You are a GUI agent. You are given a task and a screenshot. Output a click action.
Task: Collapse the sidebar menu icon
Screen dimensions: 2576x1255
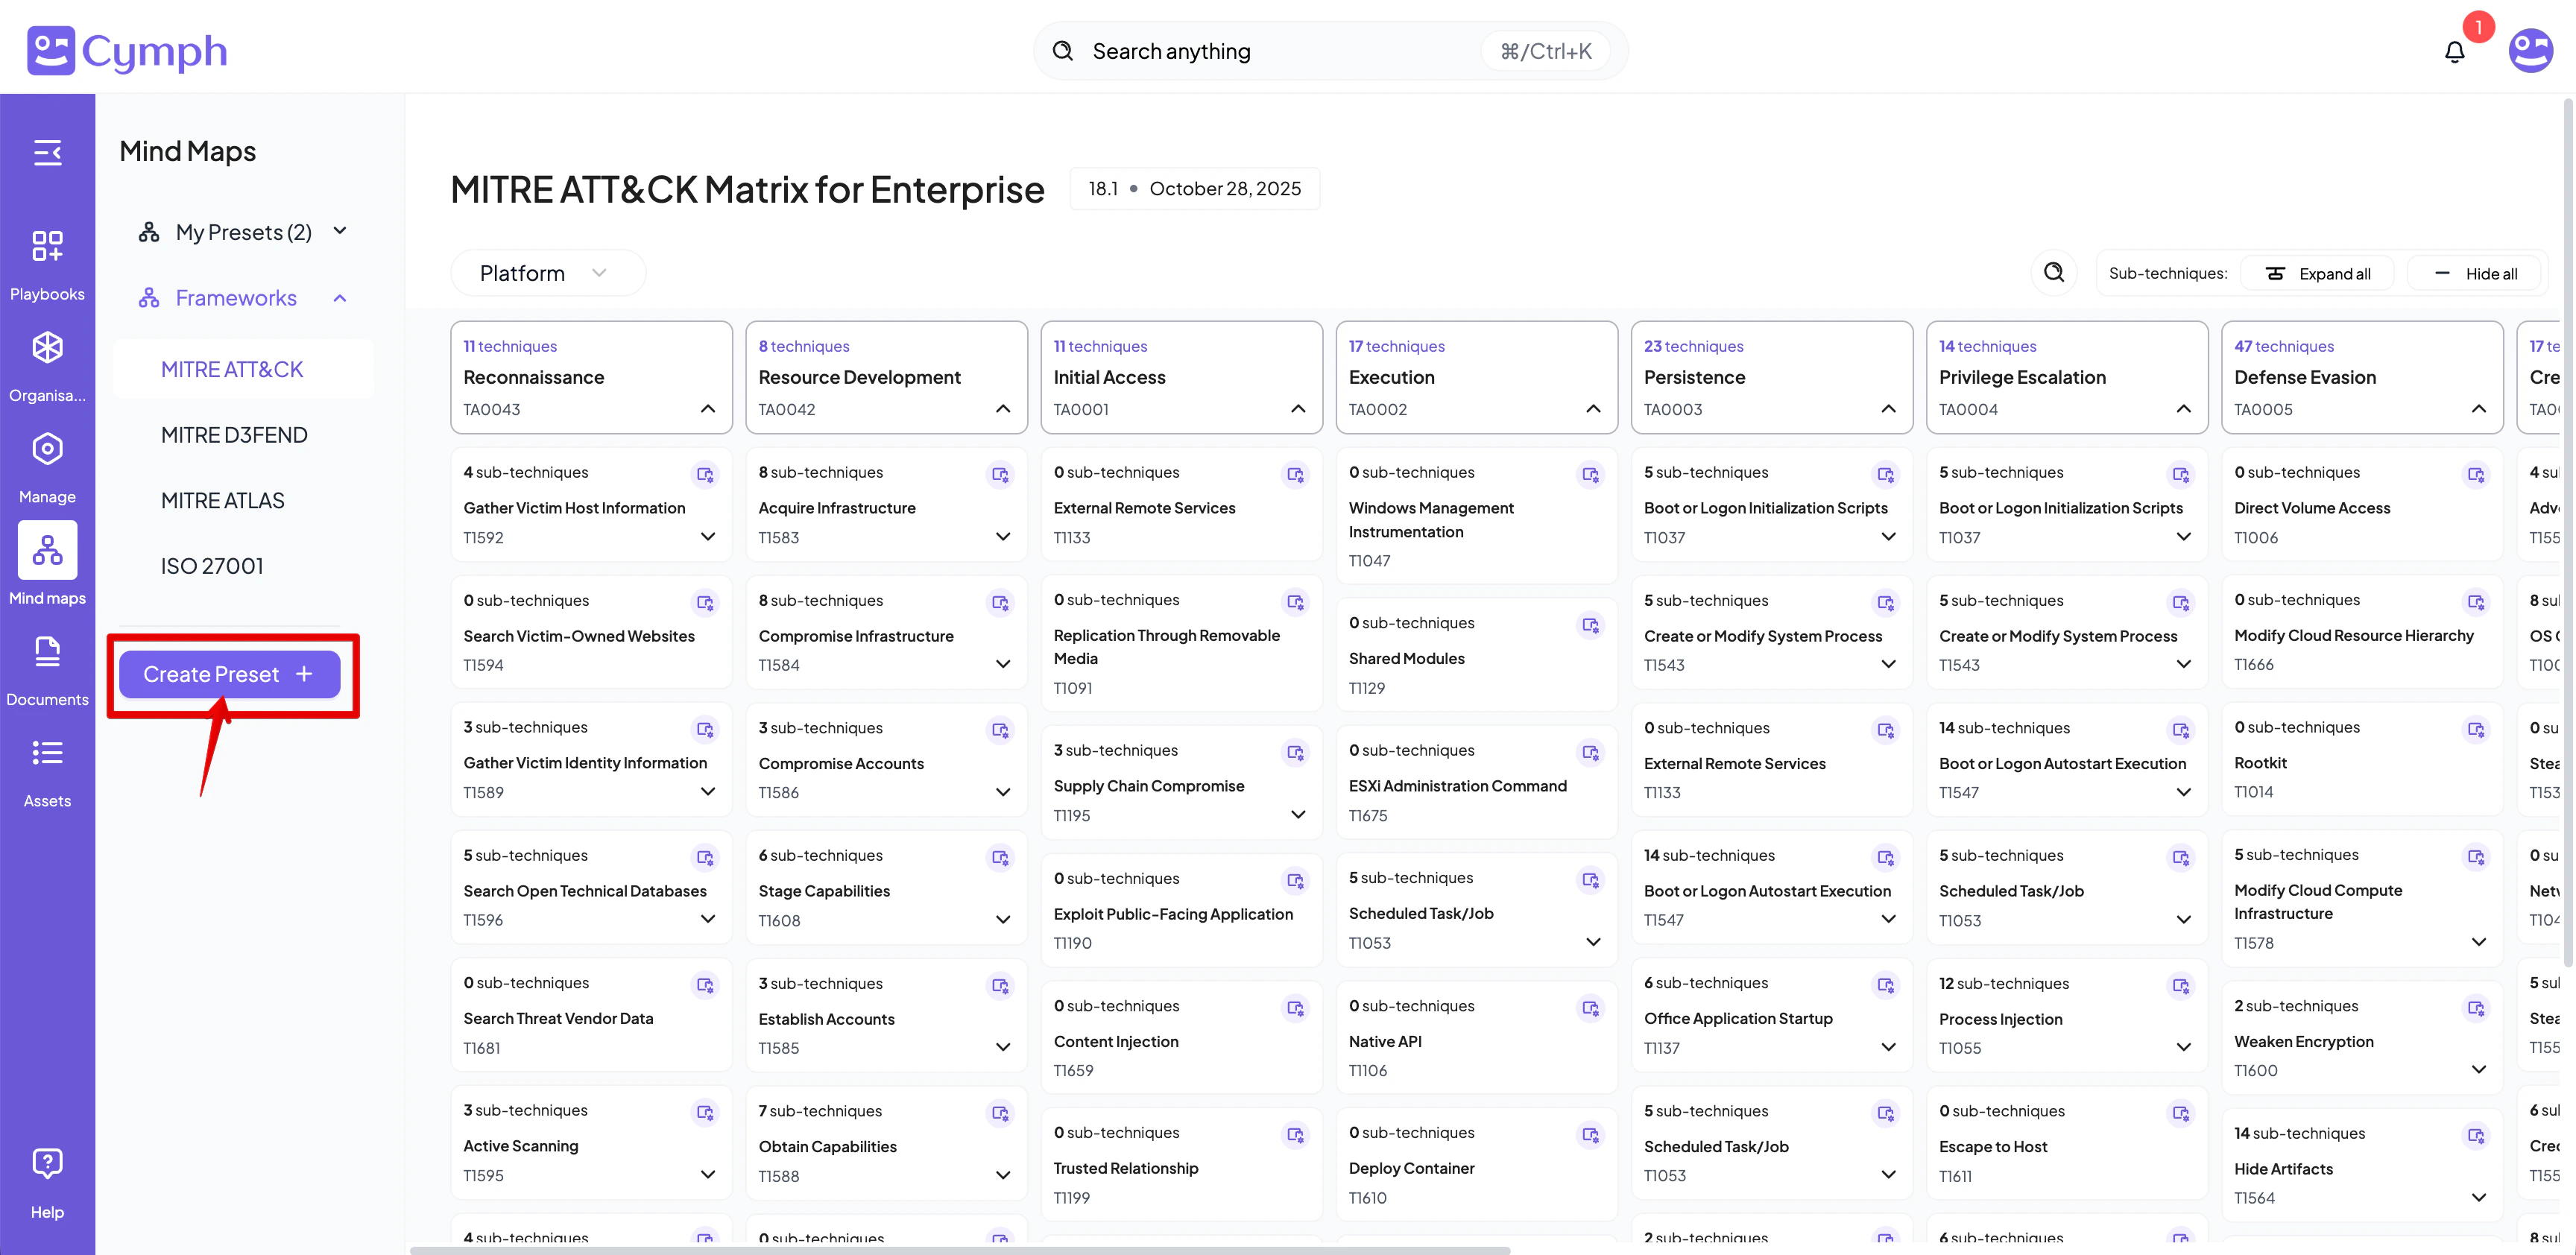tap(47, 153)
